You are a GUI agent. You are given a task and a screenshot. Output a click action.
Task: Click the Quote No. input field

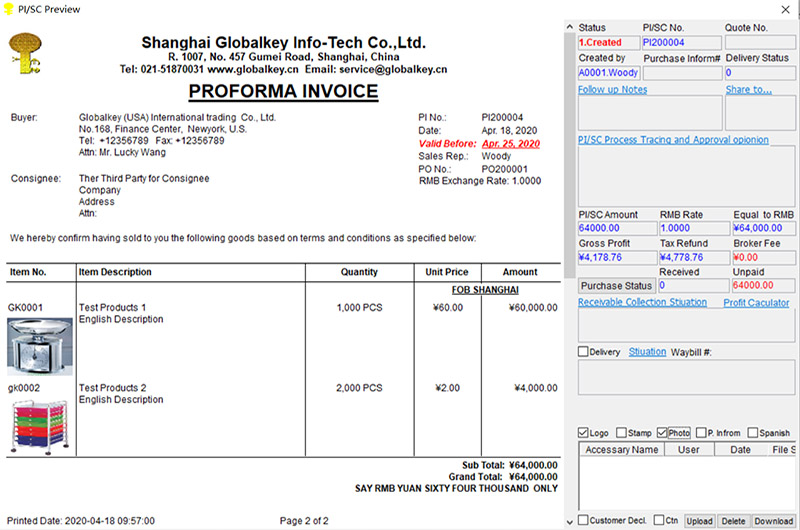(x=760, y=43)
